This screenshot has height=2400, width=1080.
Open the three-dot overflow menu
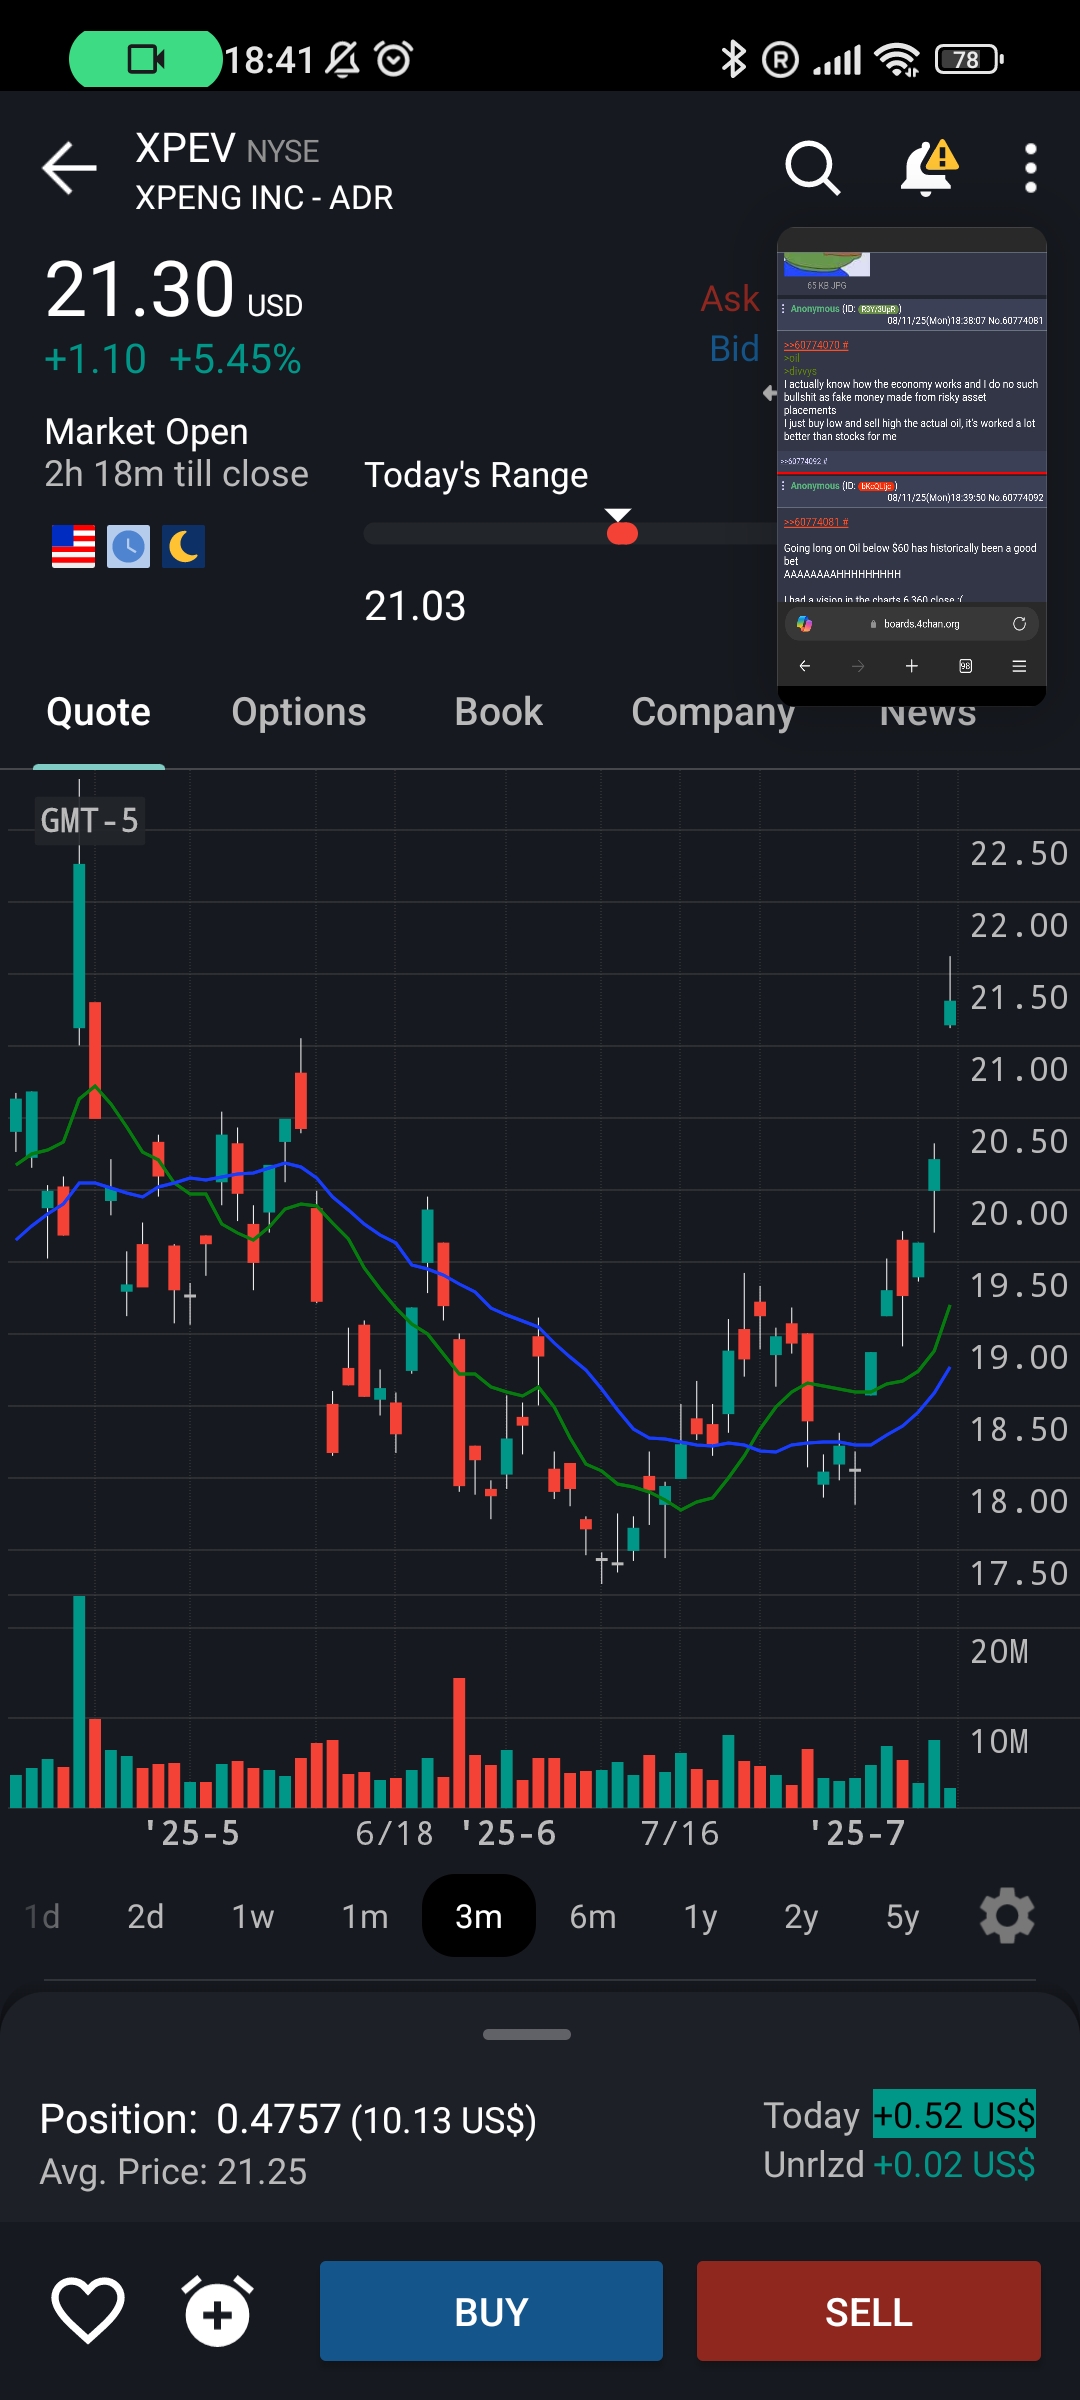tap(1031, 168)
